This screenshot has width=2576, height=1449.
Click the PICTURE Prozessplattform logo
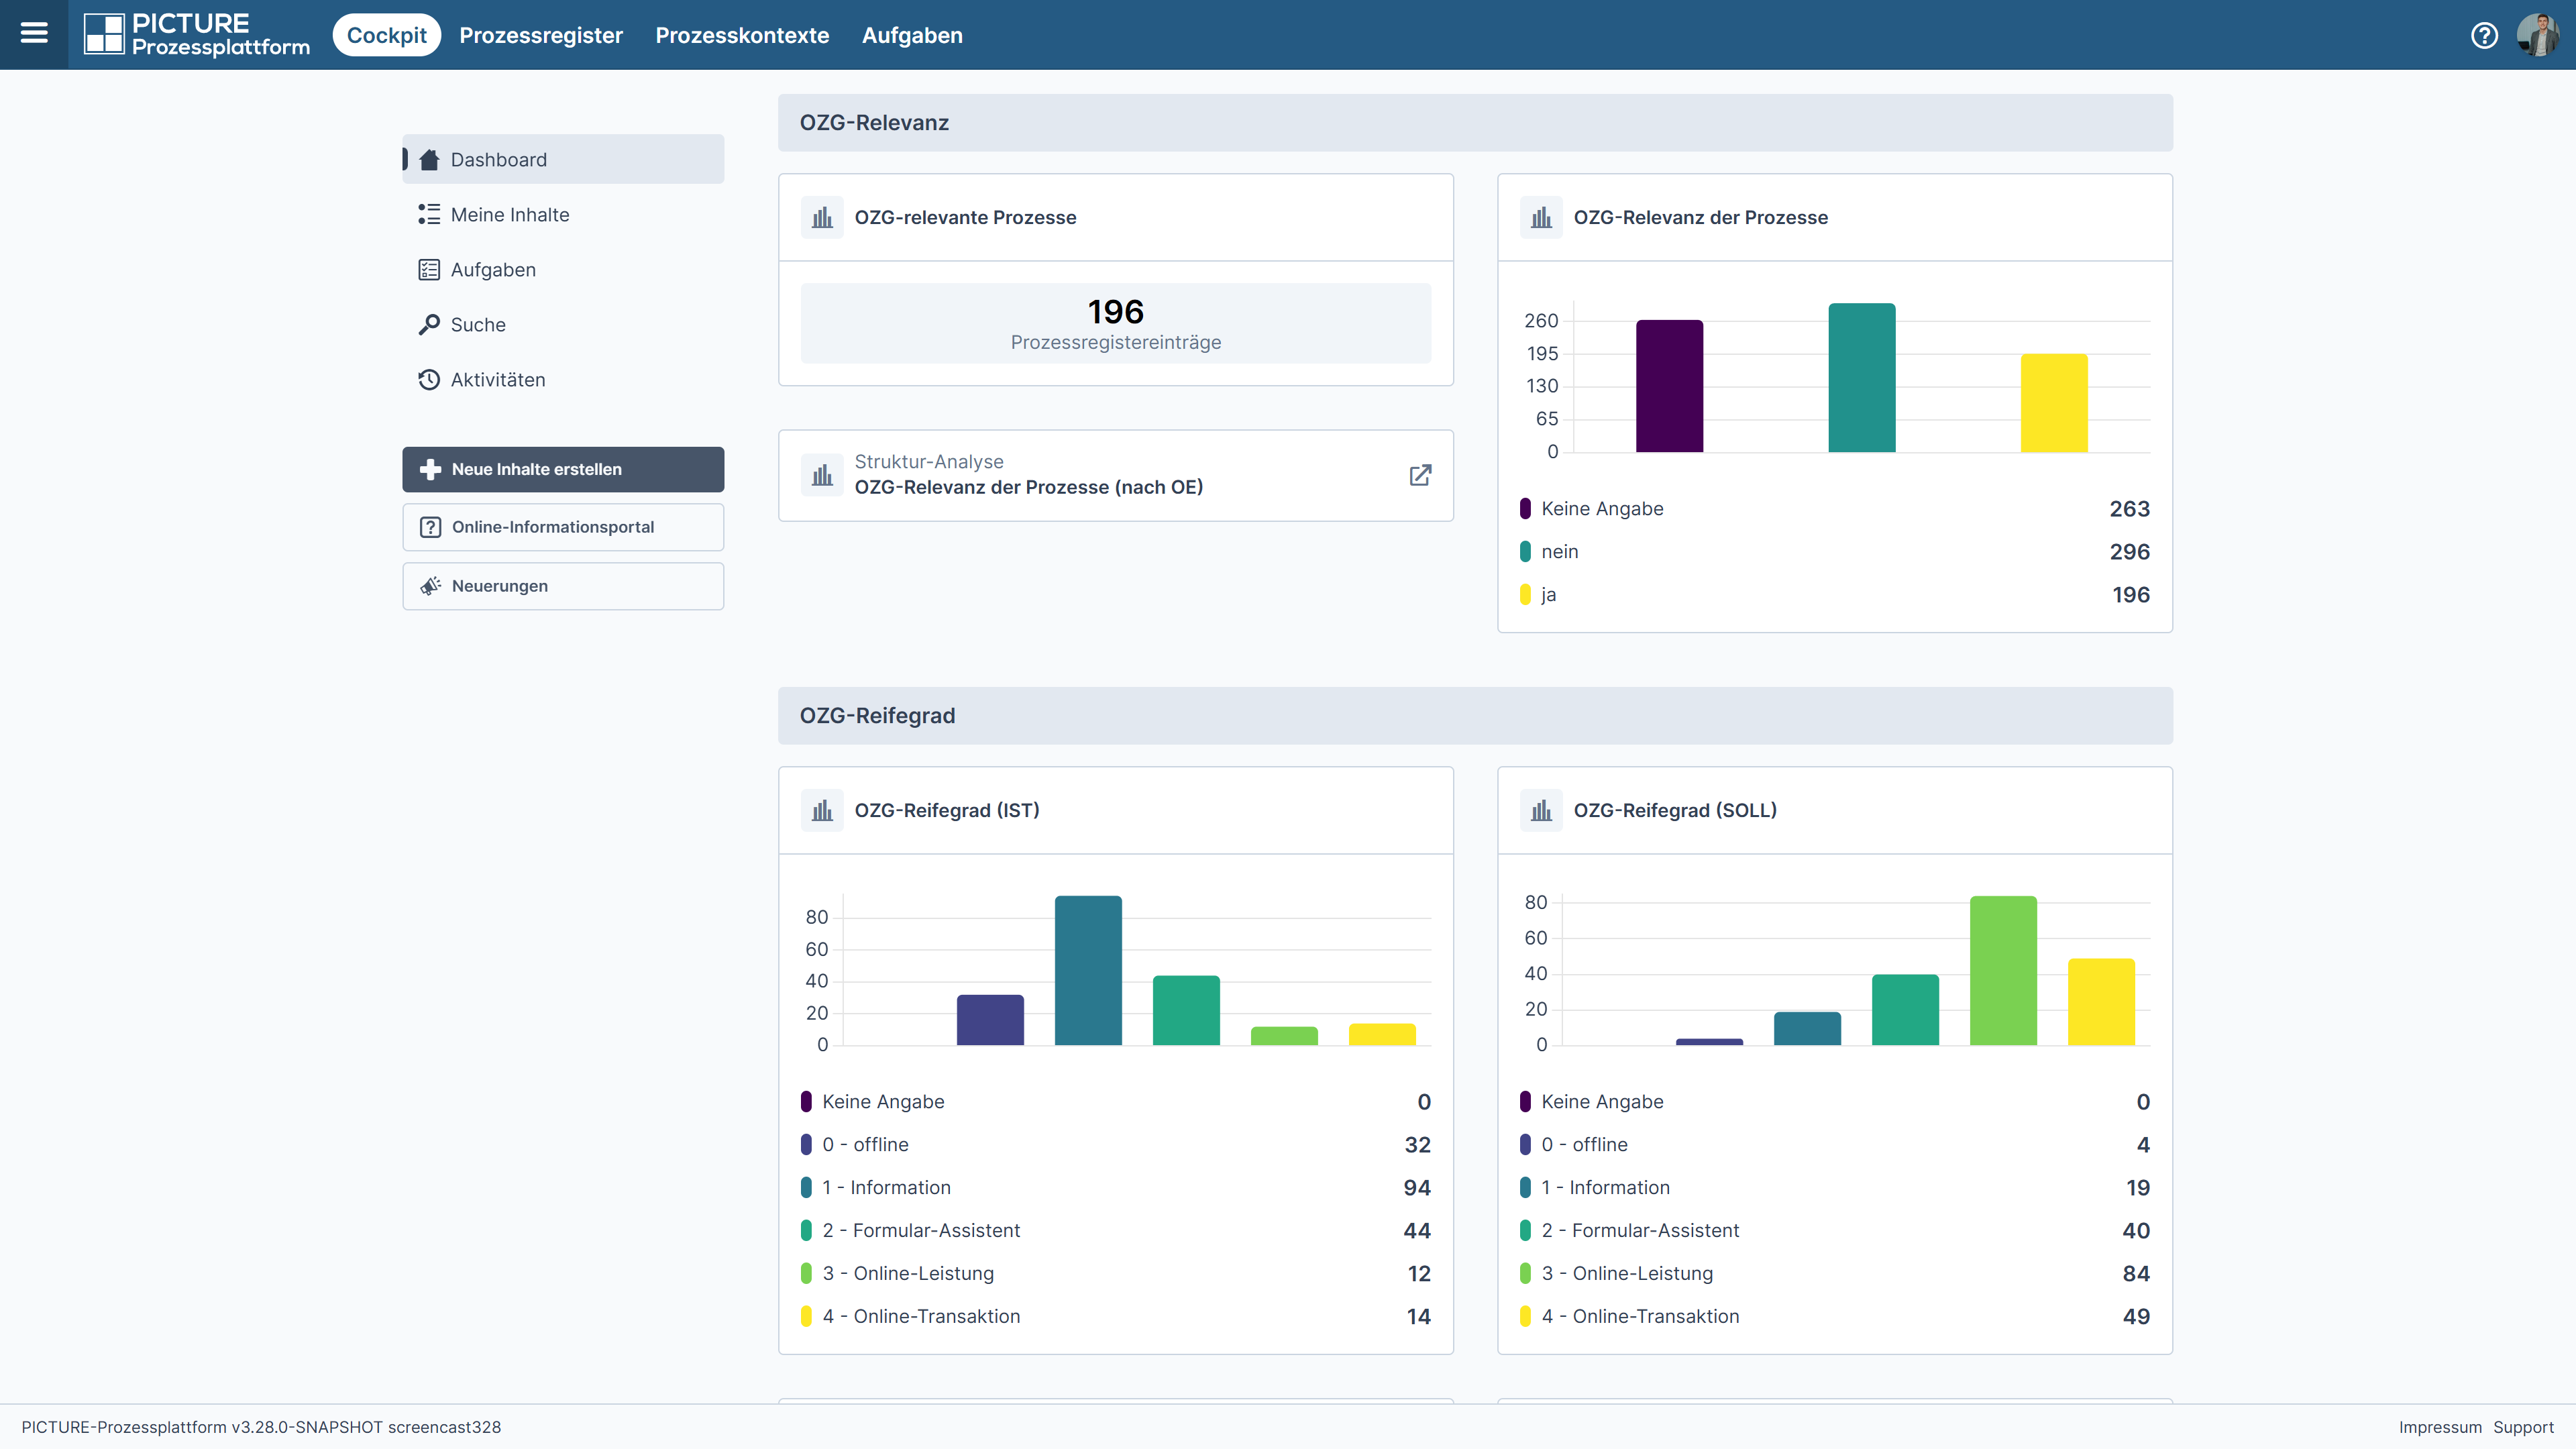[197, 35]
